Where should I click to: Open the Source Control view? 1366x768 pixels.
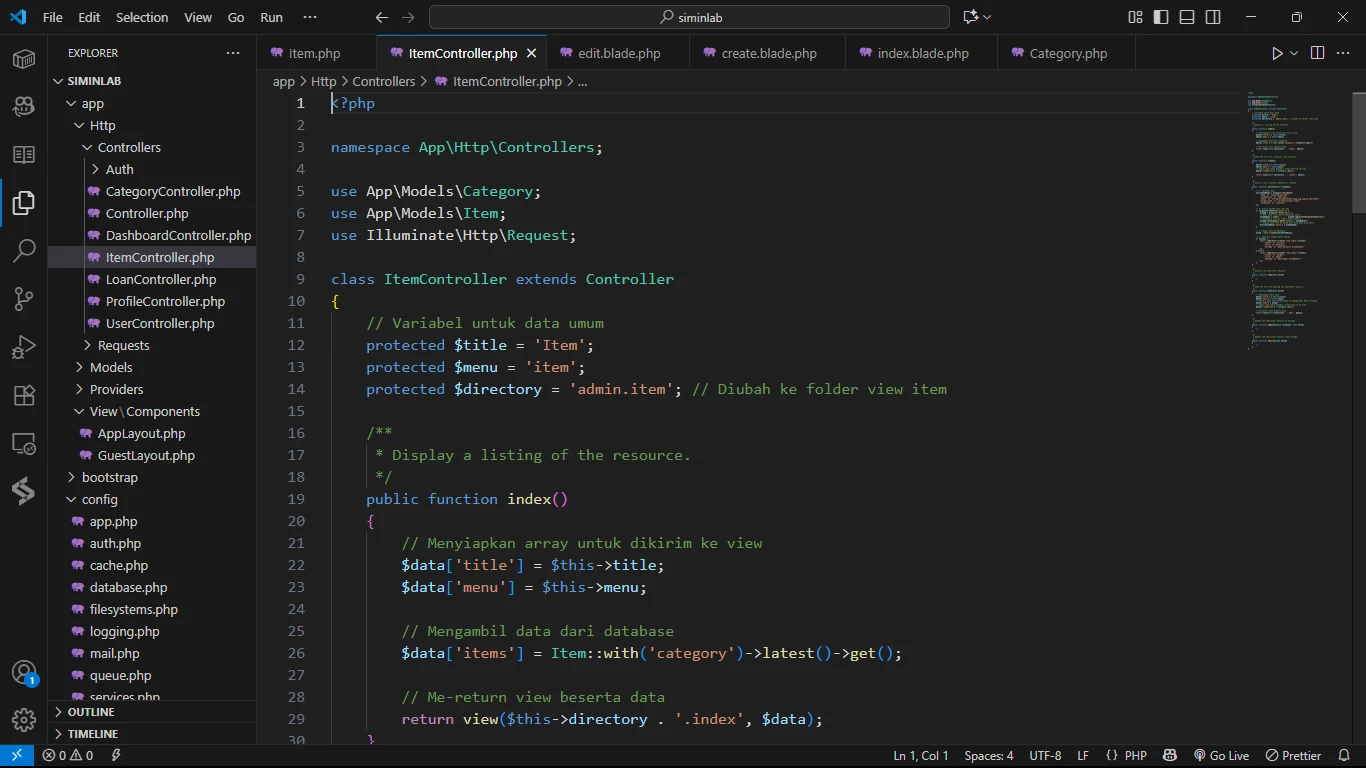click(24, 299)
